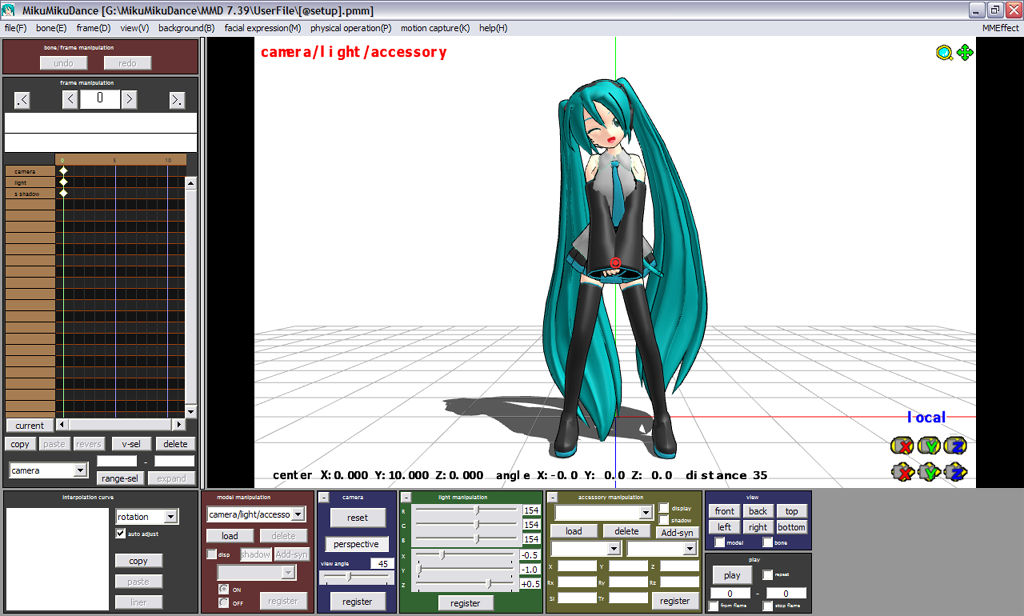Click timeline vertical scroll down arrow

(x=191, y=412)
